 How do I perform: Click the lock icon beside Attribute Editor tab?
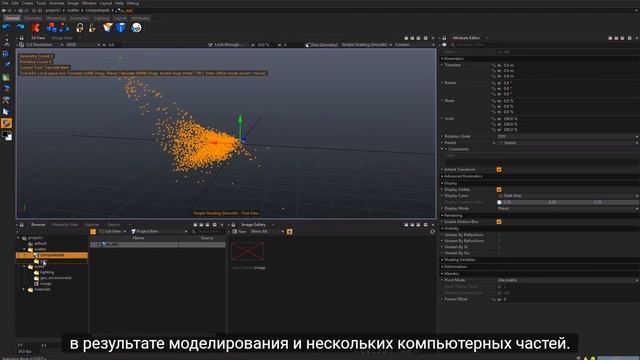pyautogui.click(x=444, y=38)
